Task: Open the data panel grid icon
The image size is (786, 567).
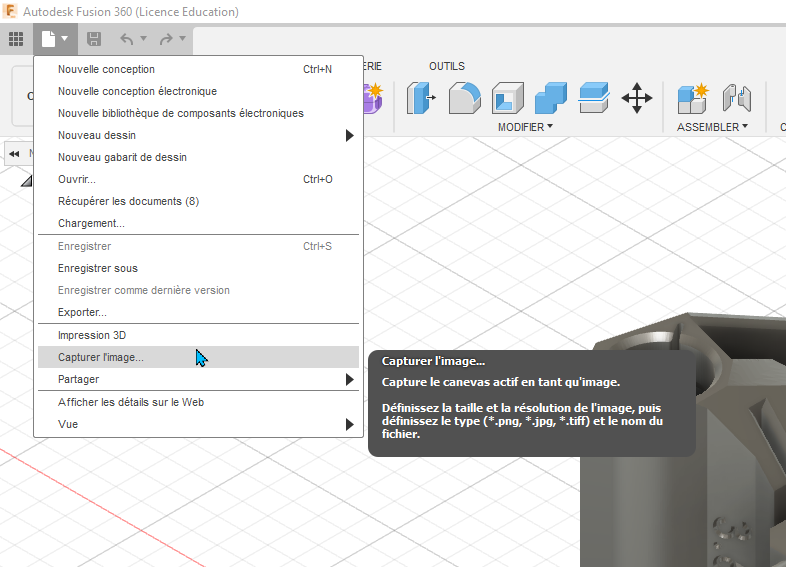Action: pos(16,39)
